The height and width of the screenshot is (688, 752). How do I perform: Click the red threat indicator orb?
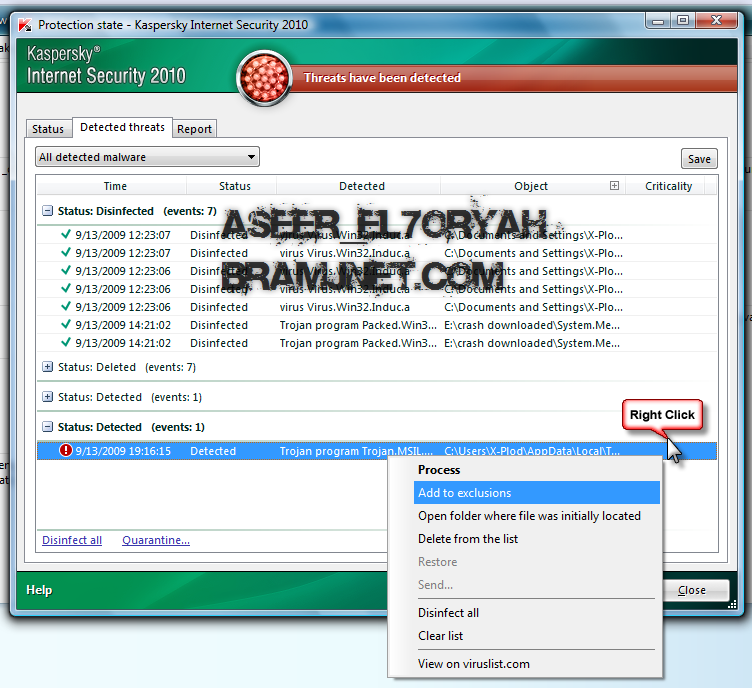coord(264,78)
